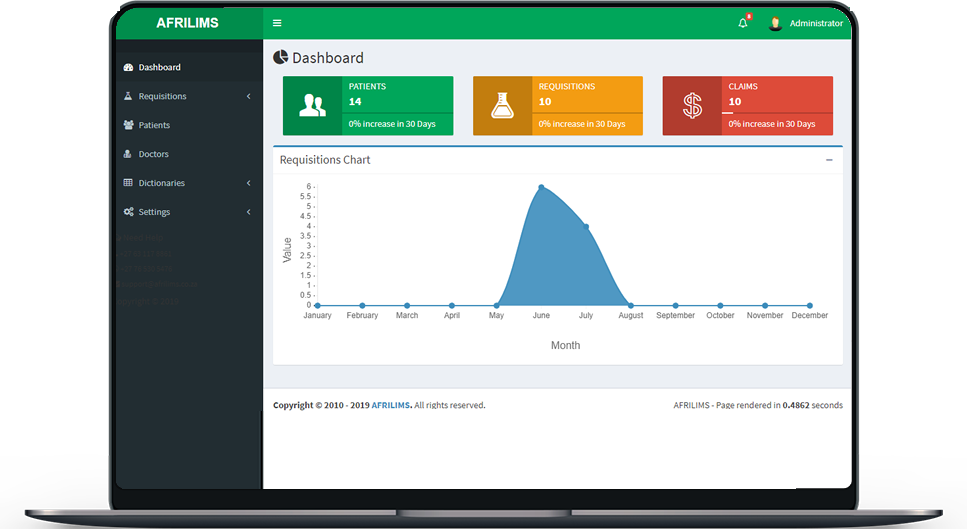This screenshot has width=967, height=529.
Task: Collapse the Requisitions Chart panel
Action: (x=829, y=160)
